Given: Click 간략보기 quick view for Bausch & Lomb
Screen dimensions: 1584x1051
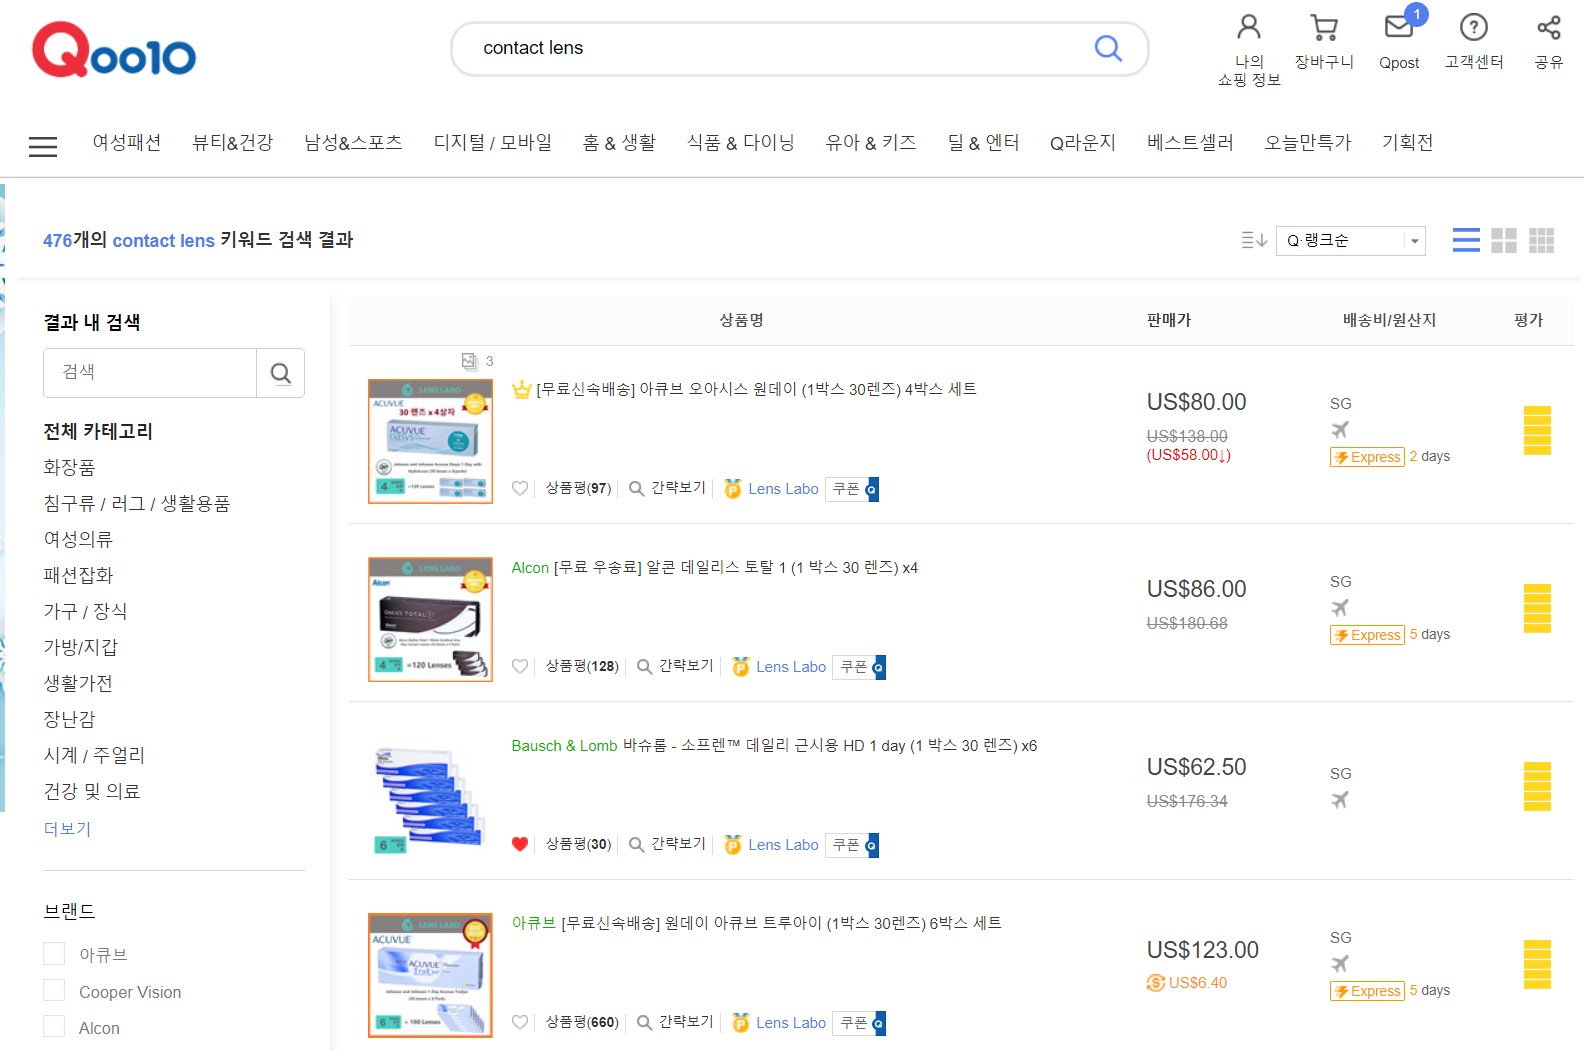Looking at the screenshot, I should click(667, 844).
